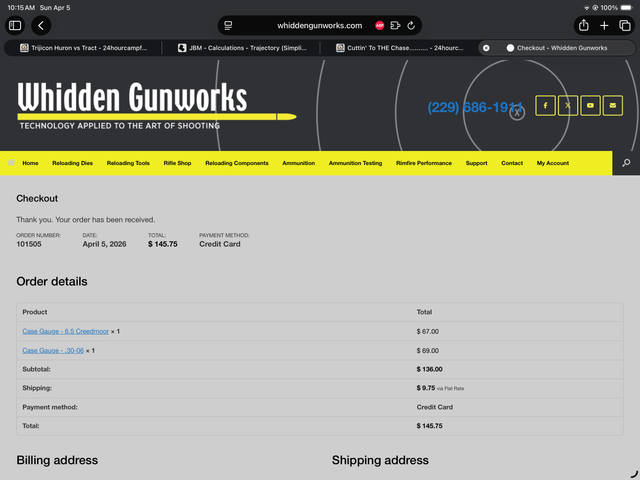Open Reloading Dies menu
The image size is (640, 480).
click(x=73, y=163)
